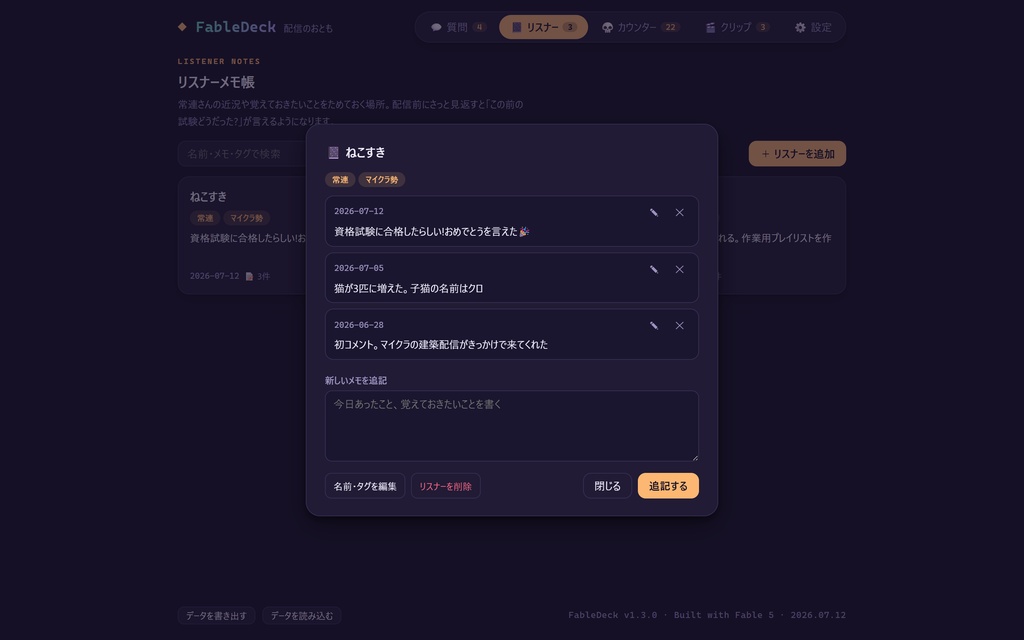Focus the new memo textarea

coord(512,426)
